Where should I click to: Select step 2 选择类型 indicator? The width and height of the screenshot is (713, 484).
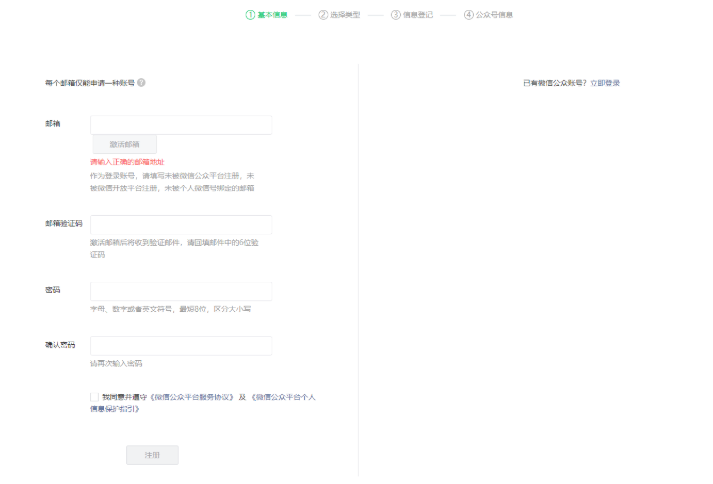pos(339,15)
